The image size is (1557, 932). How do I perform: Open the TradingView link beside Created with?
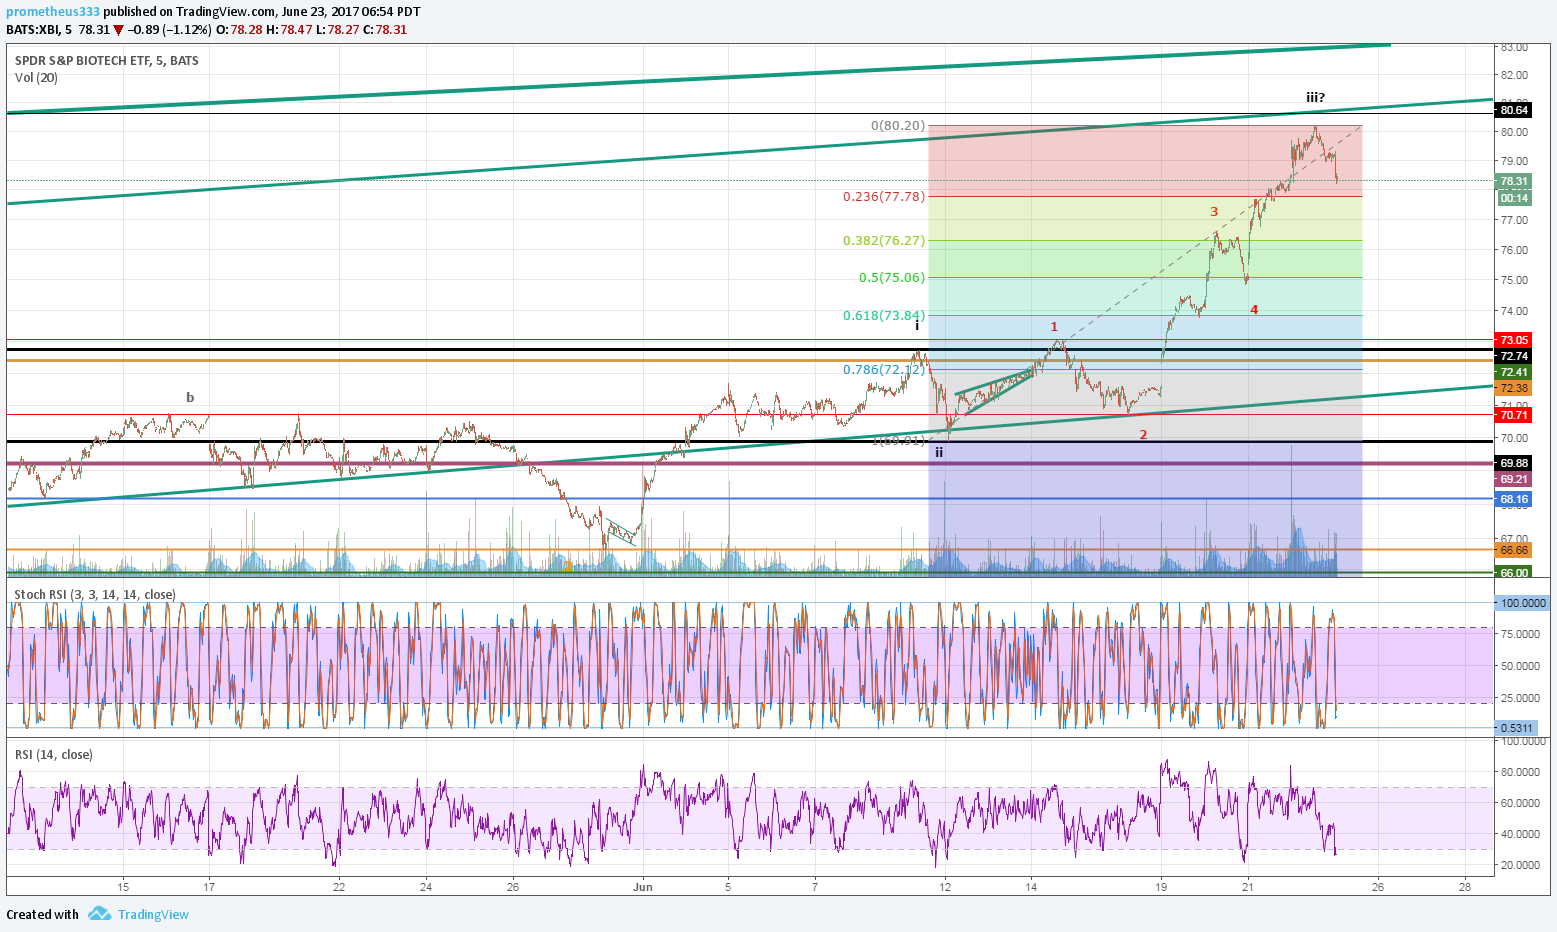pyautogui.click(x=153, y=914)
